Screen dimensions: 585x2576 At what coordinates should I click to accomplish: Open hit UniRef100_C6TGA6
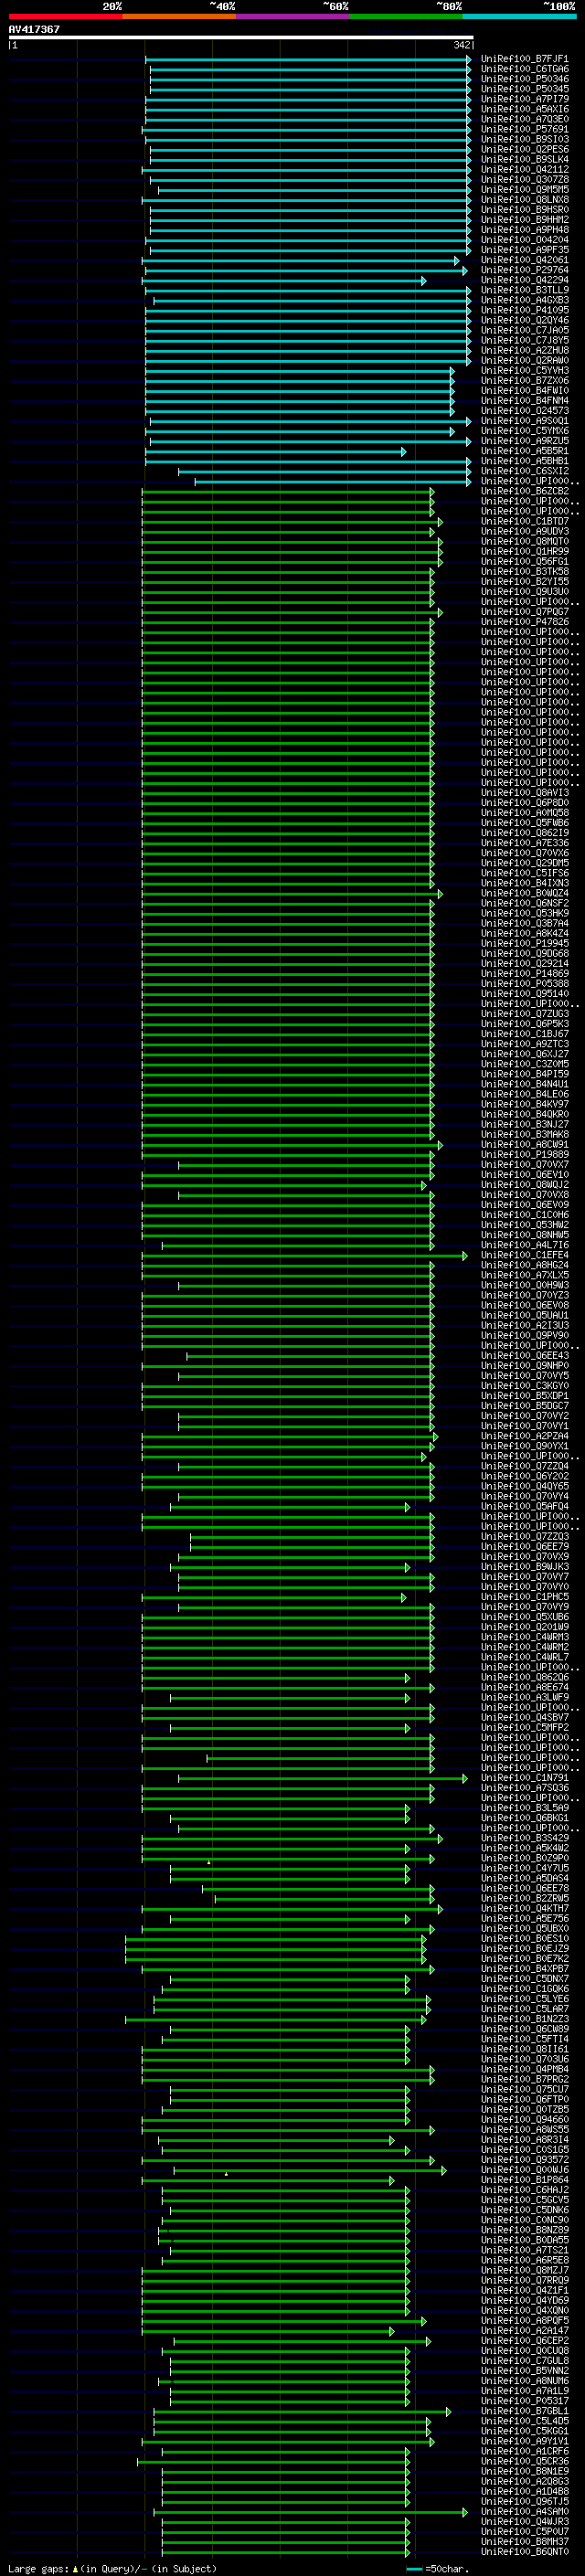click(x=525, y=69)
